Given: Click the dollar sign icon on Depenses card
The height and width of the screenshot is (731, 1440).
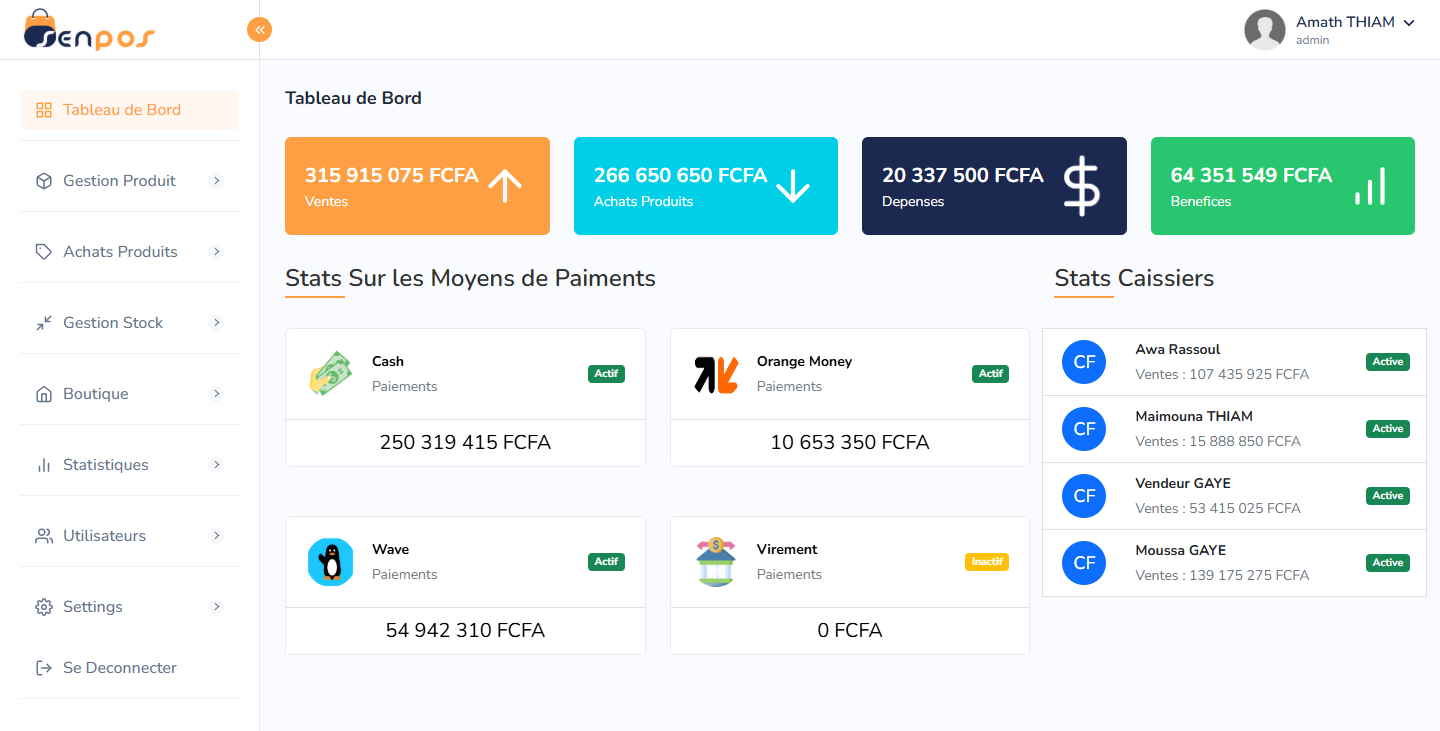Looking at the screenshot, I should (1081, 186).
